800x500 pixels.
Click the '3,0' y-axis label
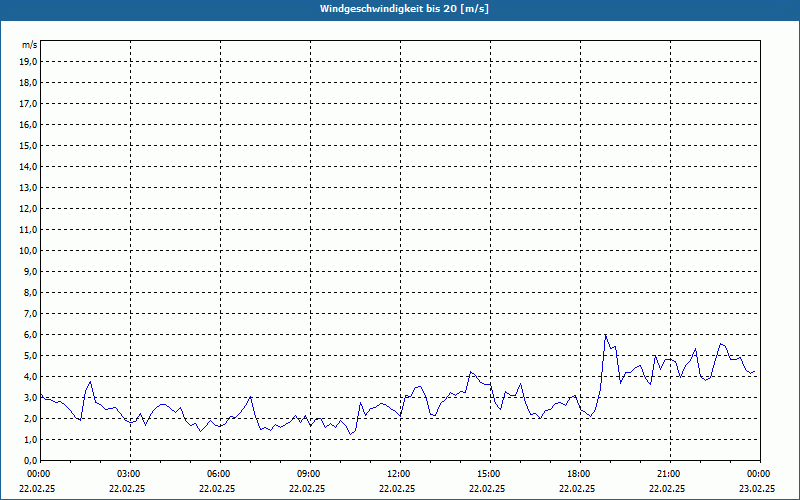30,397
